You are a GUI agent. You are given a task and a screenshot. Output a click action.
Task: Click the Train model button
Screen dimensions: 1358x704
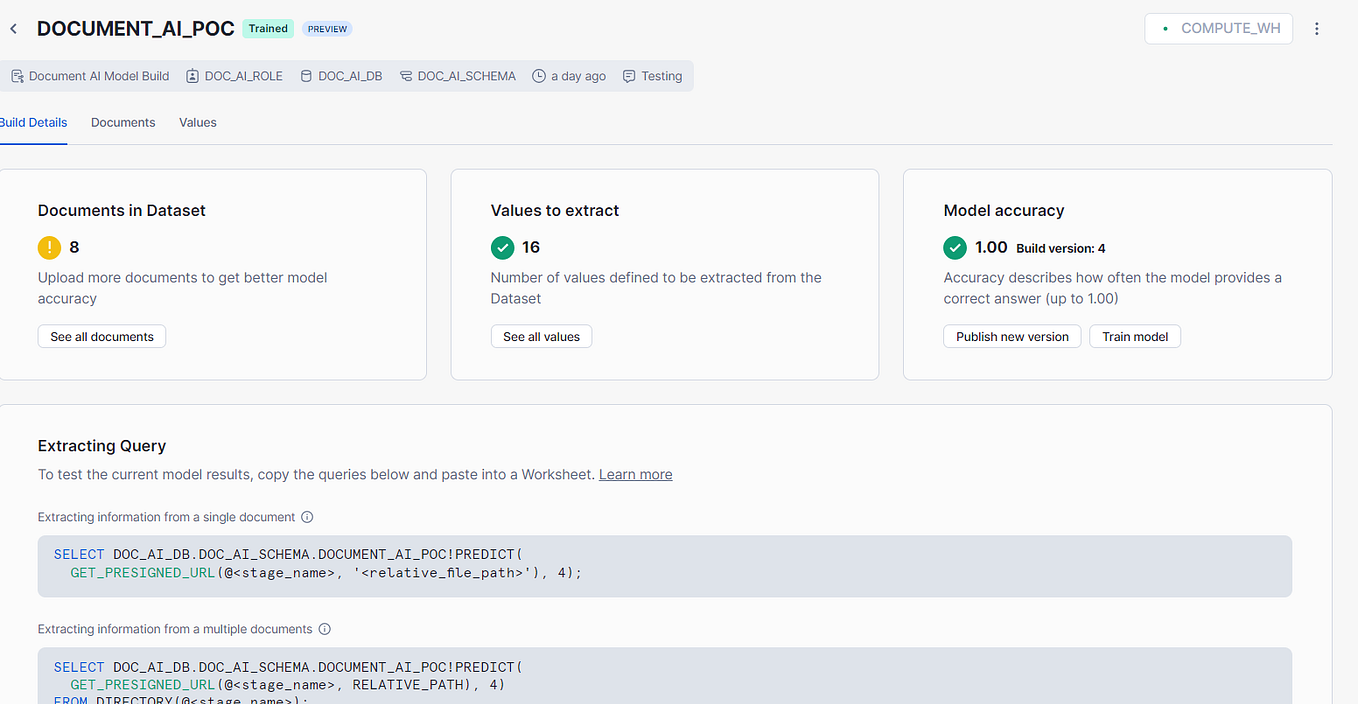[1135, 336]
